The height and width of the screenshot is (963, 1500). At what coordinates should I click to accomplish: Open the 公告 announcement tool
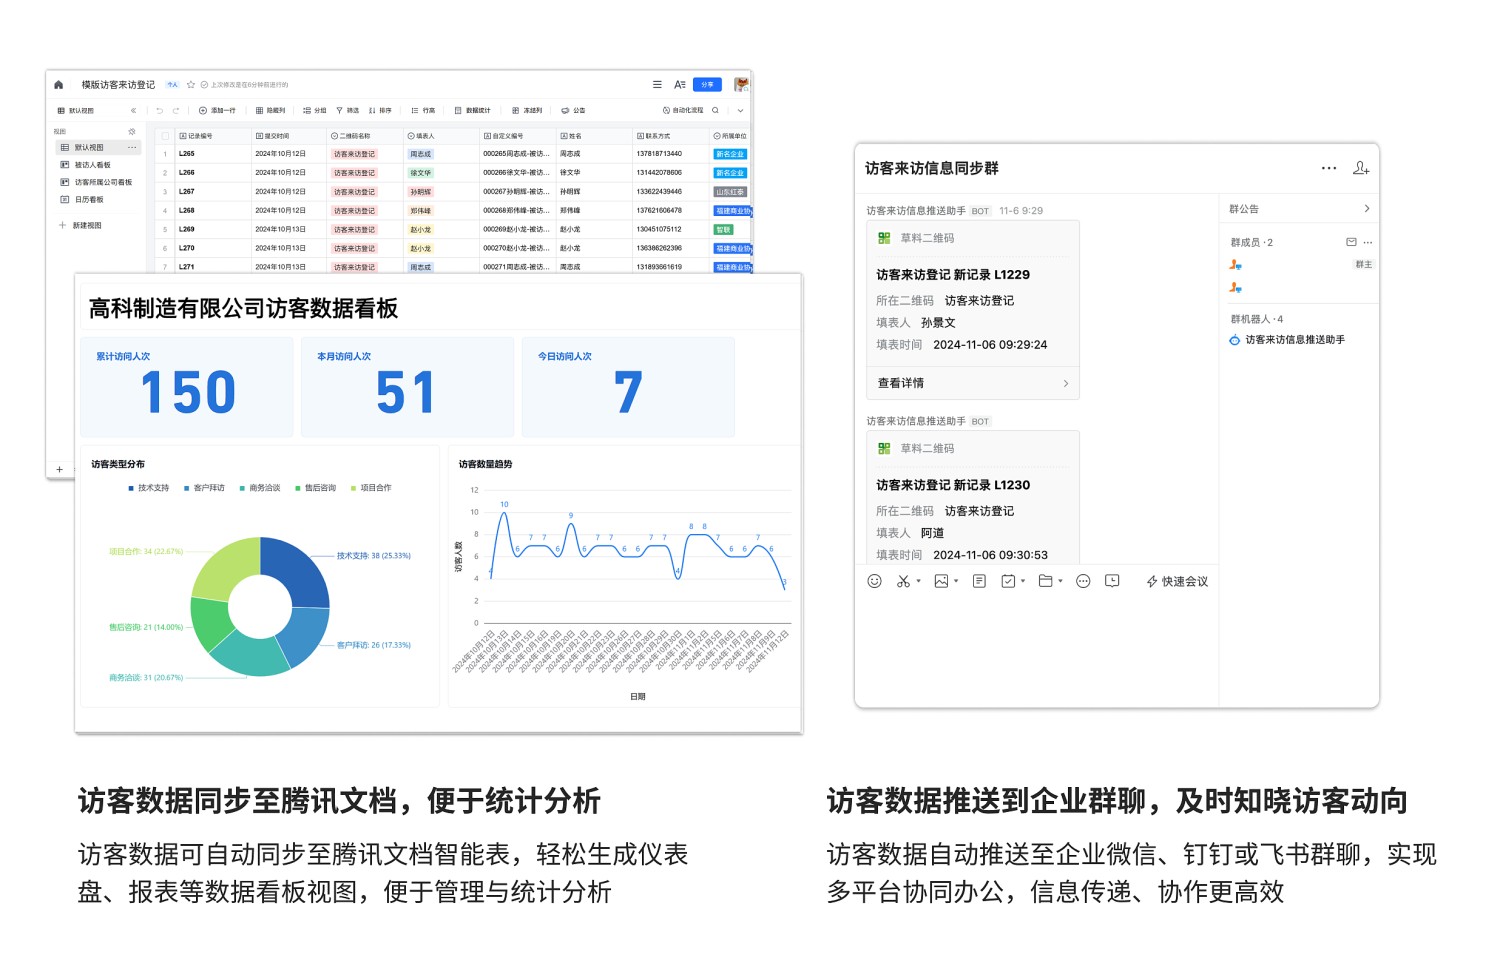(573, 111)
